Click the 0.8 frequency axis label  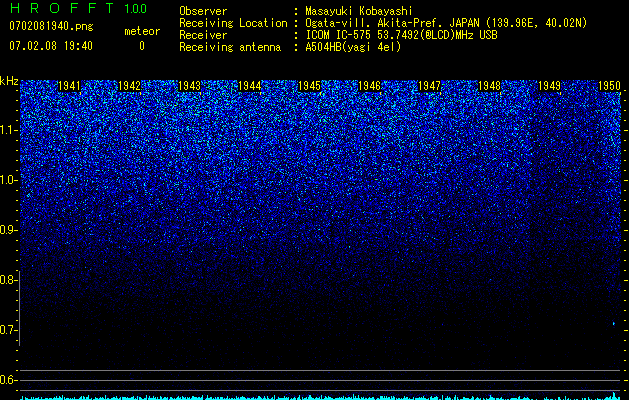[8, 280]
